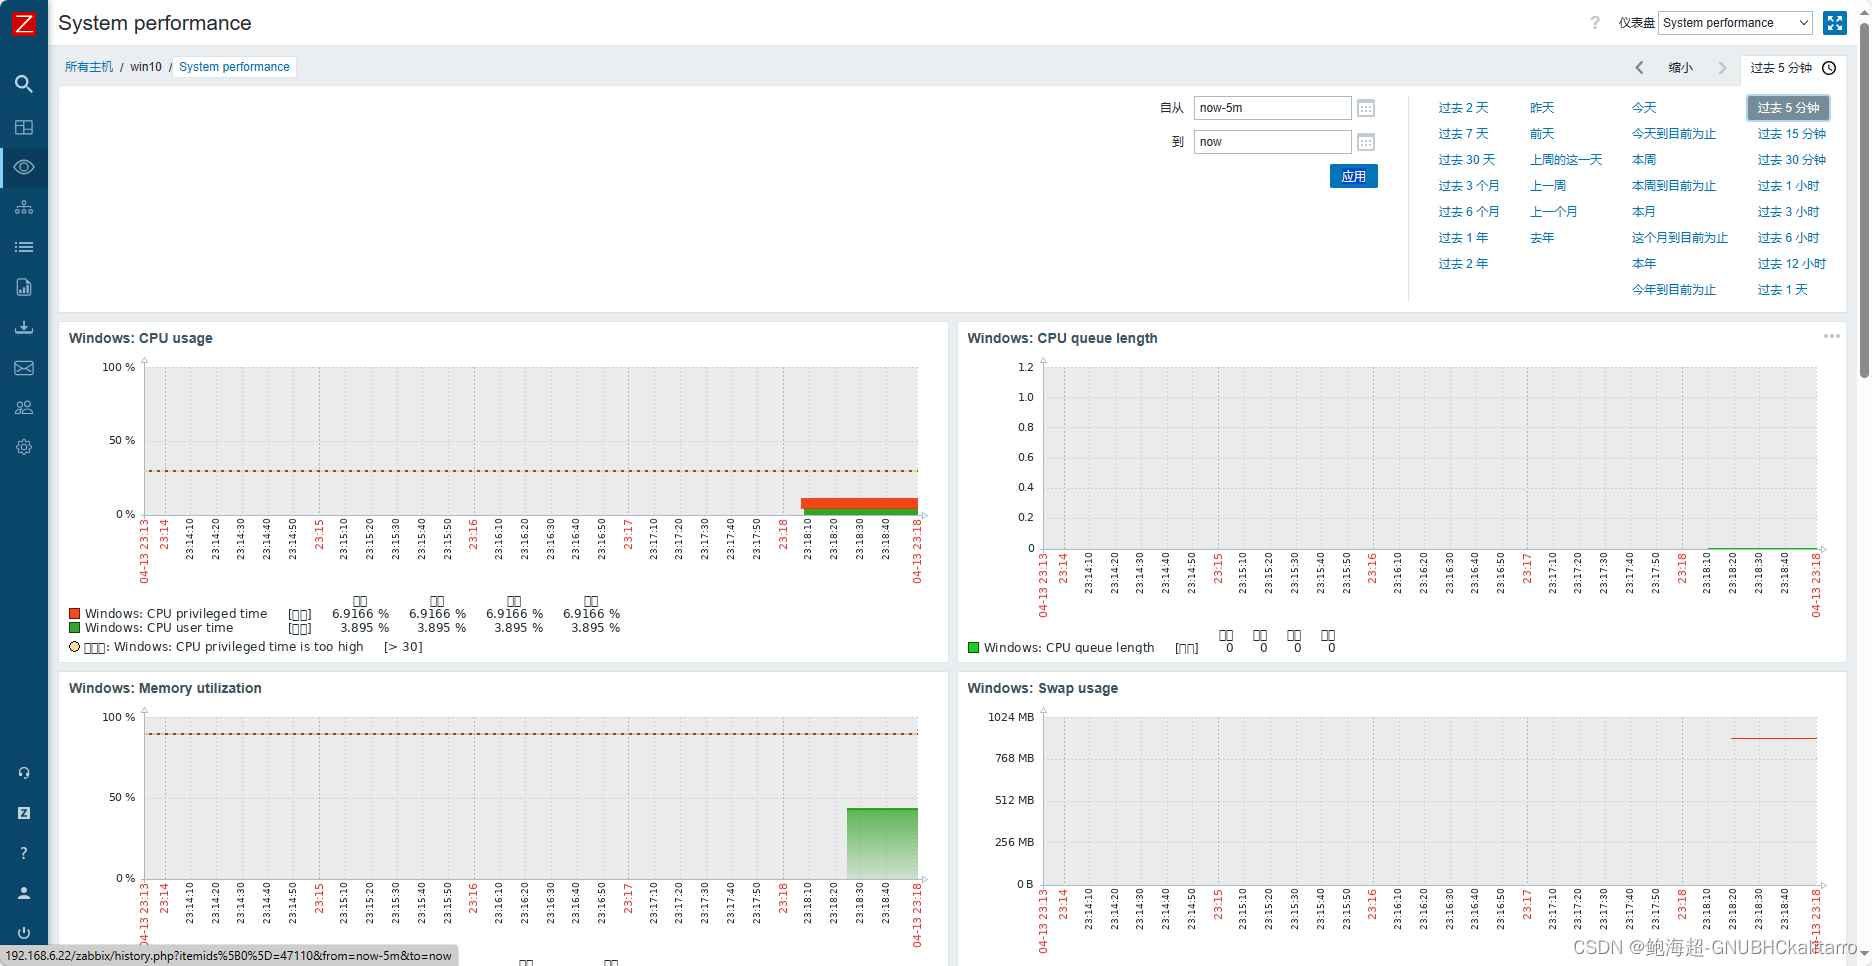1872x966 pixels.
Task: Open the Integrations Z icon
Action: click(24, 813)
